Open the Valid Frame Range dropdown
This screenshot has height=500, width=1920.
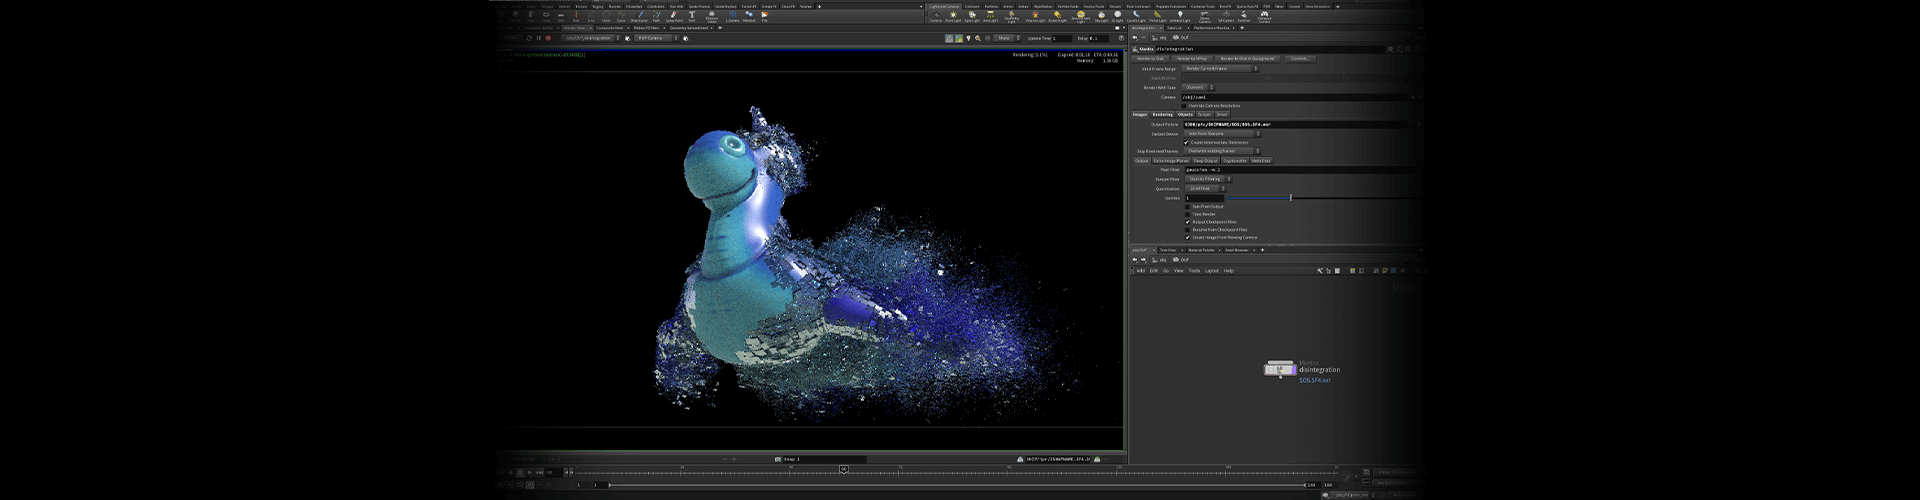click(x=1220, y=69)
